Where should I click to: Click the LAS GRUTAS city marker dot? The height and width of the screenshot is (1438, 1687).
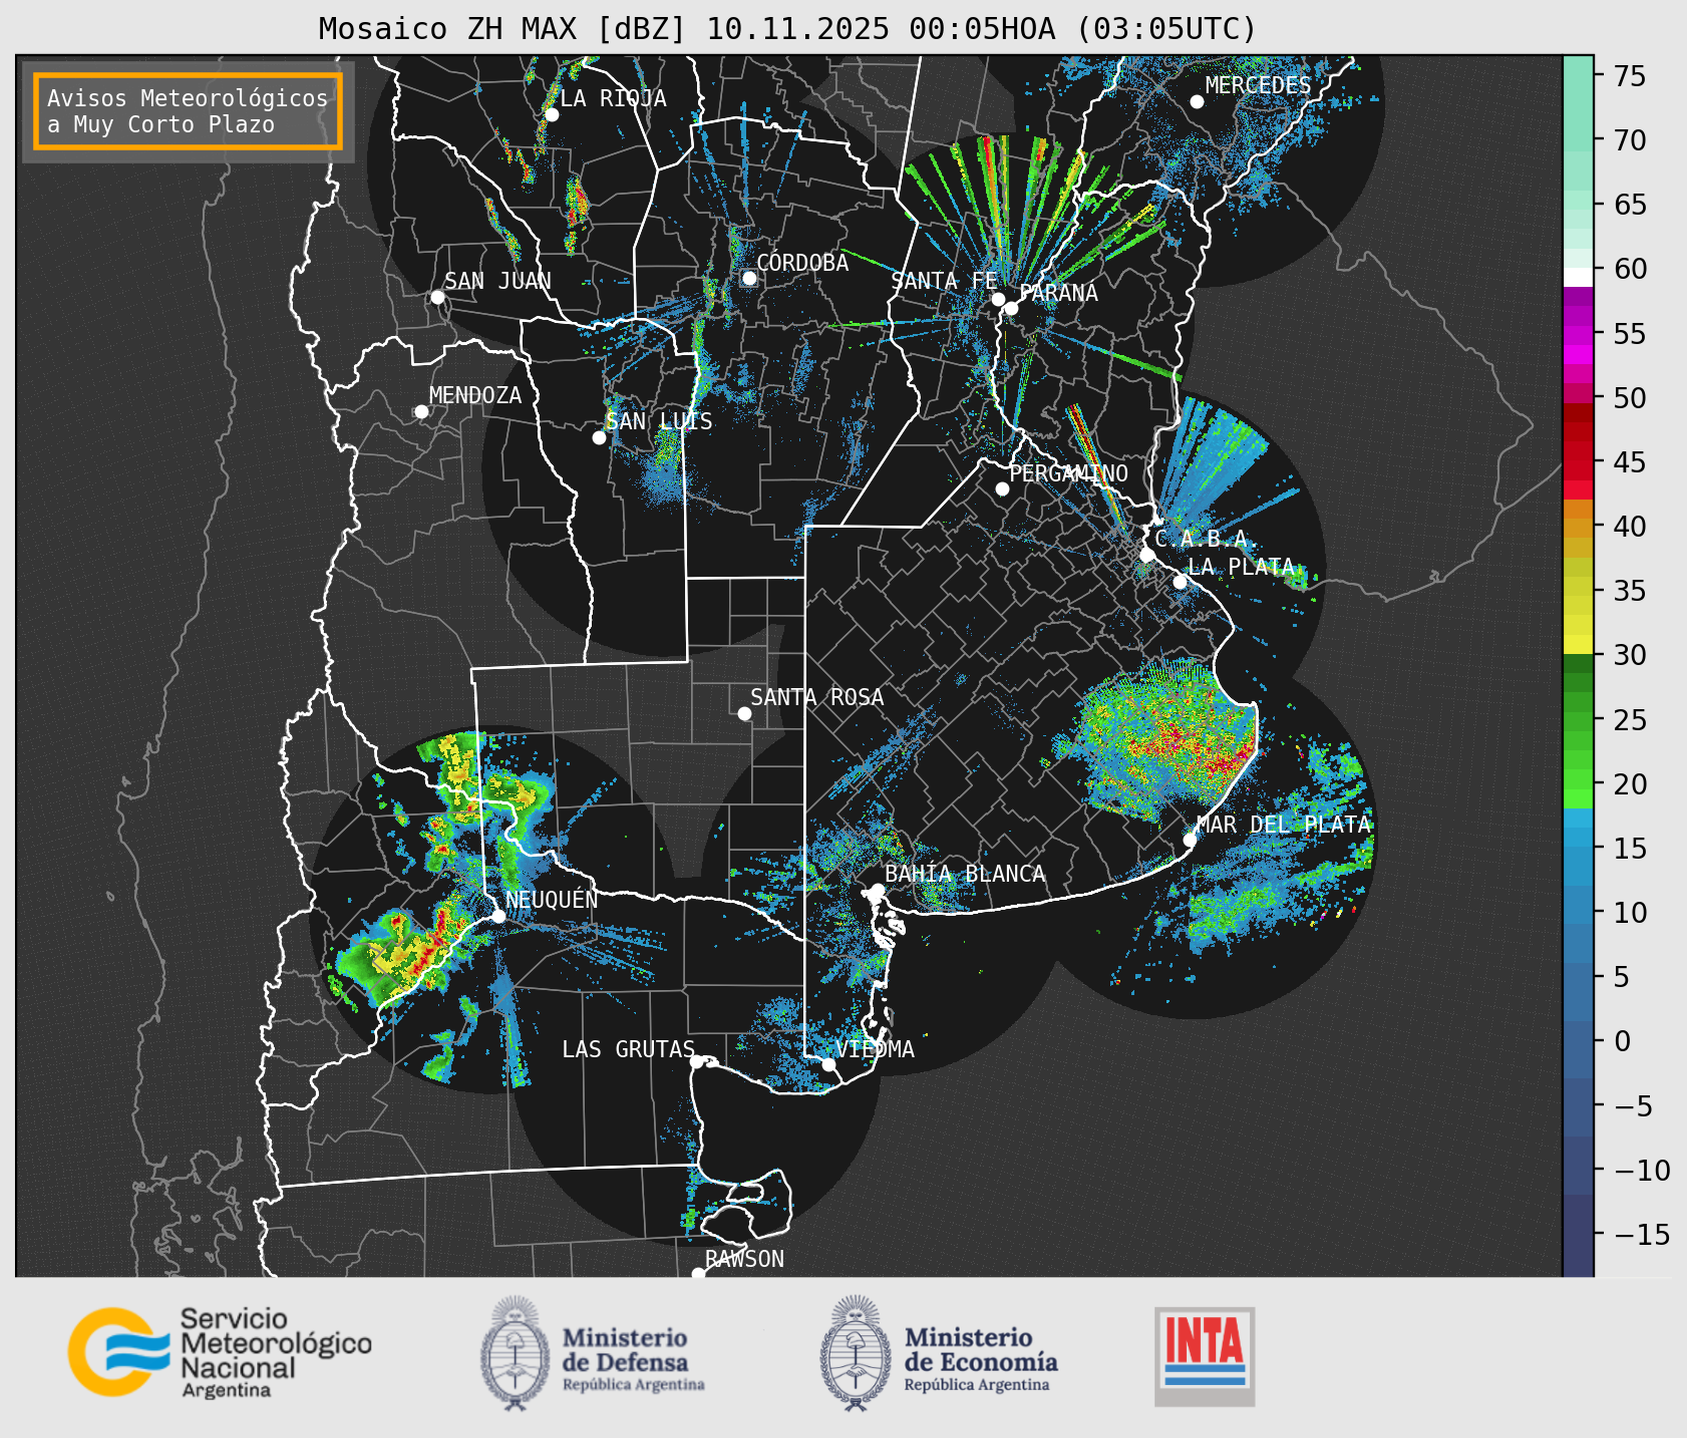point(697,1062)
